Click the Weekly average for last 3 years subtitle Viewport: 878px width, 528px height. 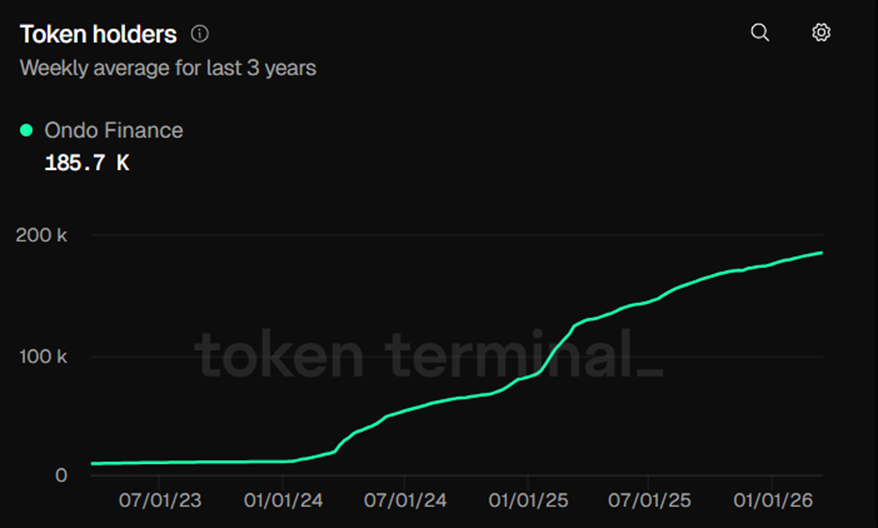(x=168, y=69)
